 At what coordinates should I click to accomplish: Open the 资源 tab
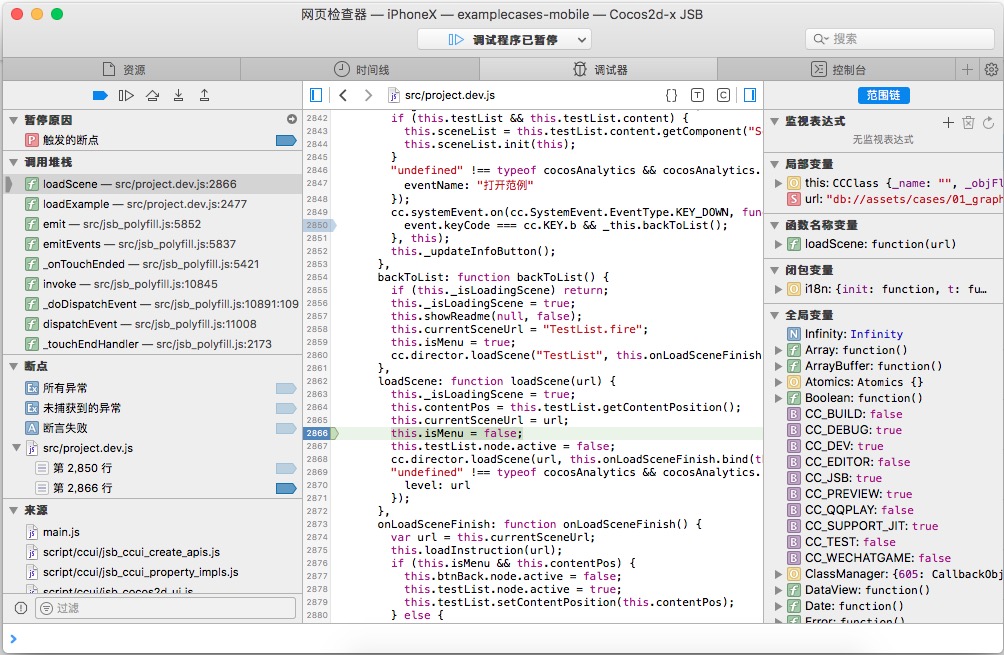(122, 69)
